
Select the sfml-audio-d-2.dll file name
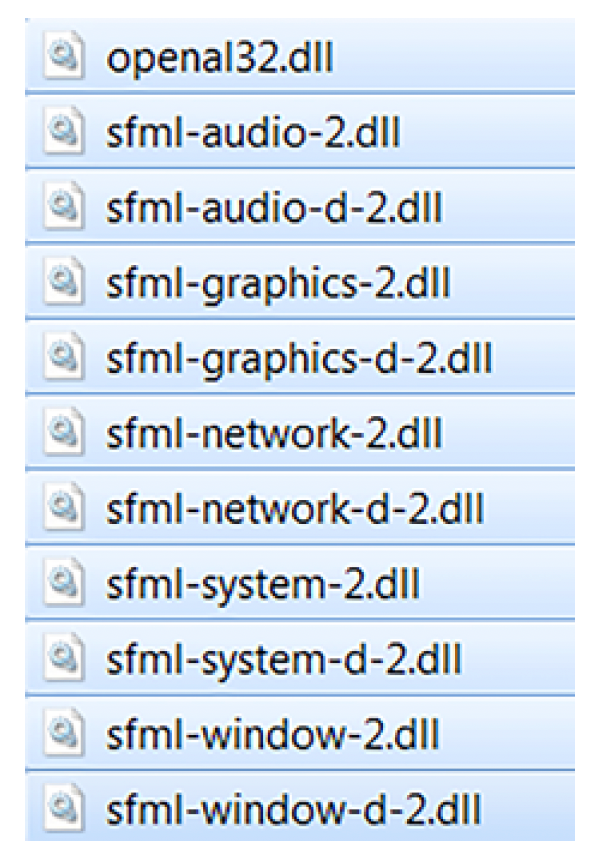coord(274,208)
